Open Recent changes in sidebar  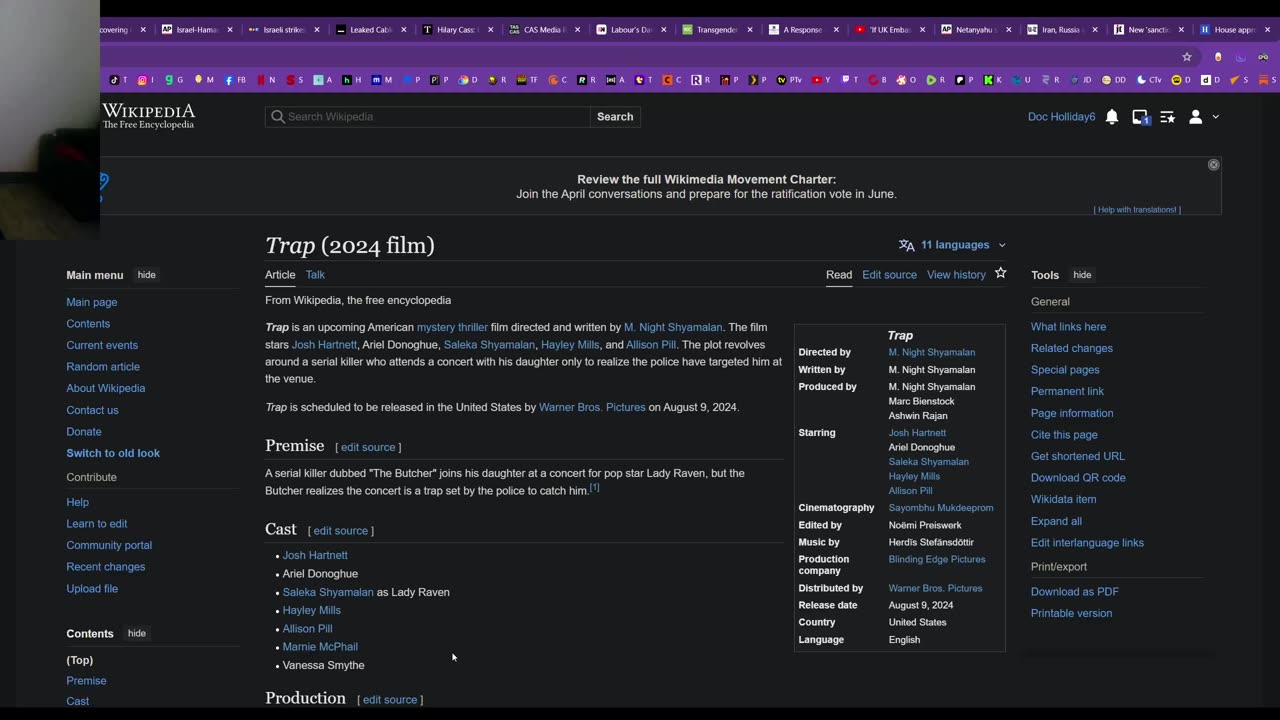(106, 567)
